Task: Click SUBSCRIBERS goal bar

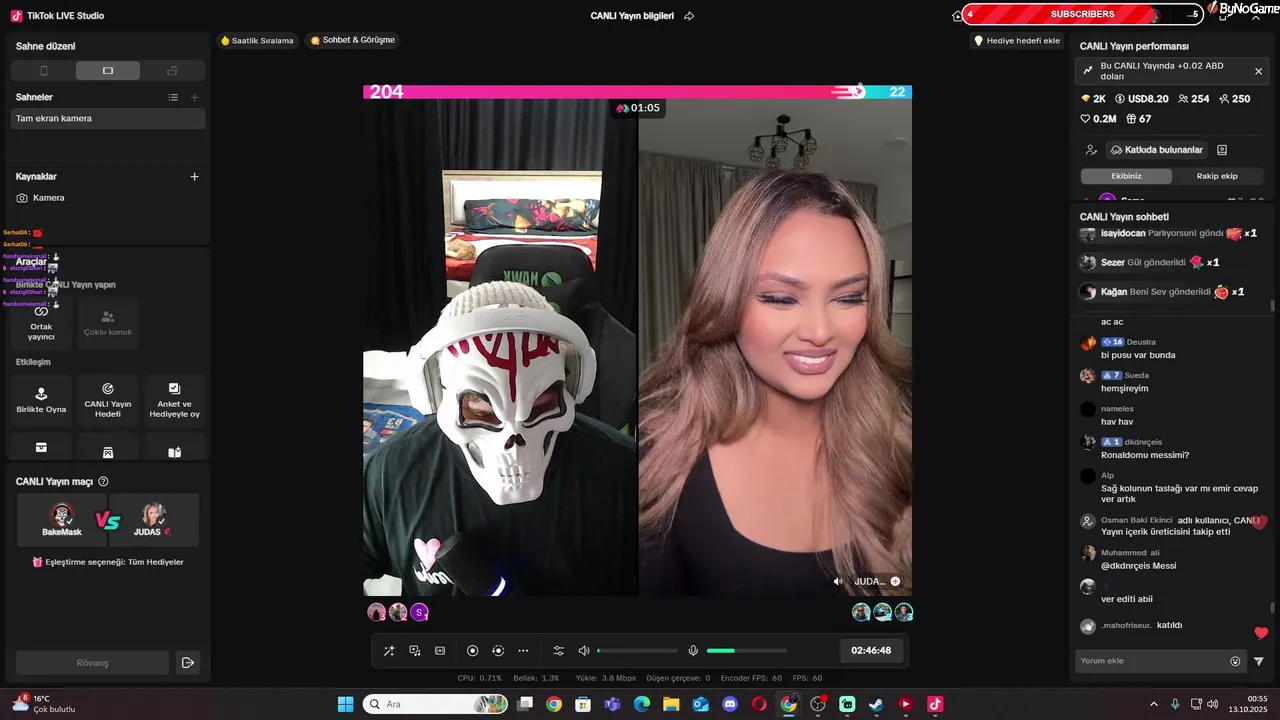Action: tap(1082, 14)
